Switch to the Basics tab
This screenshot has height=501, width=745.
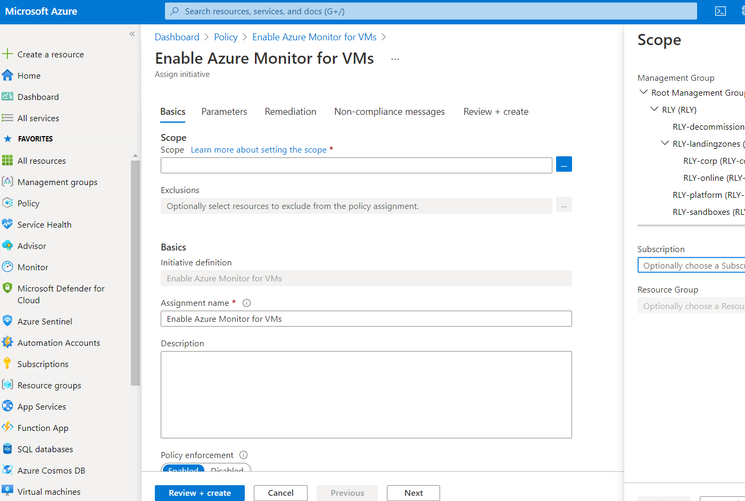tap(172, 112)
